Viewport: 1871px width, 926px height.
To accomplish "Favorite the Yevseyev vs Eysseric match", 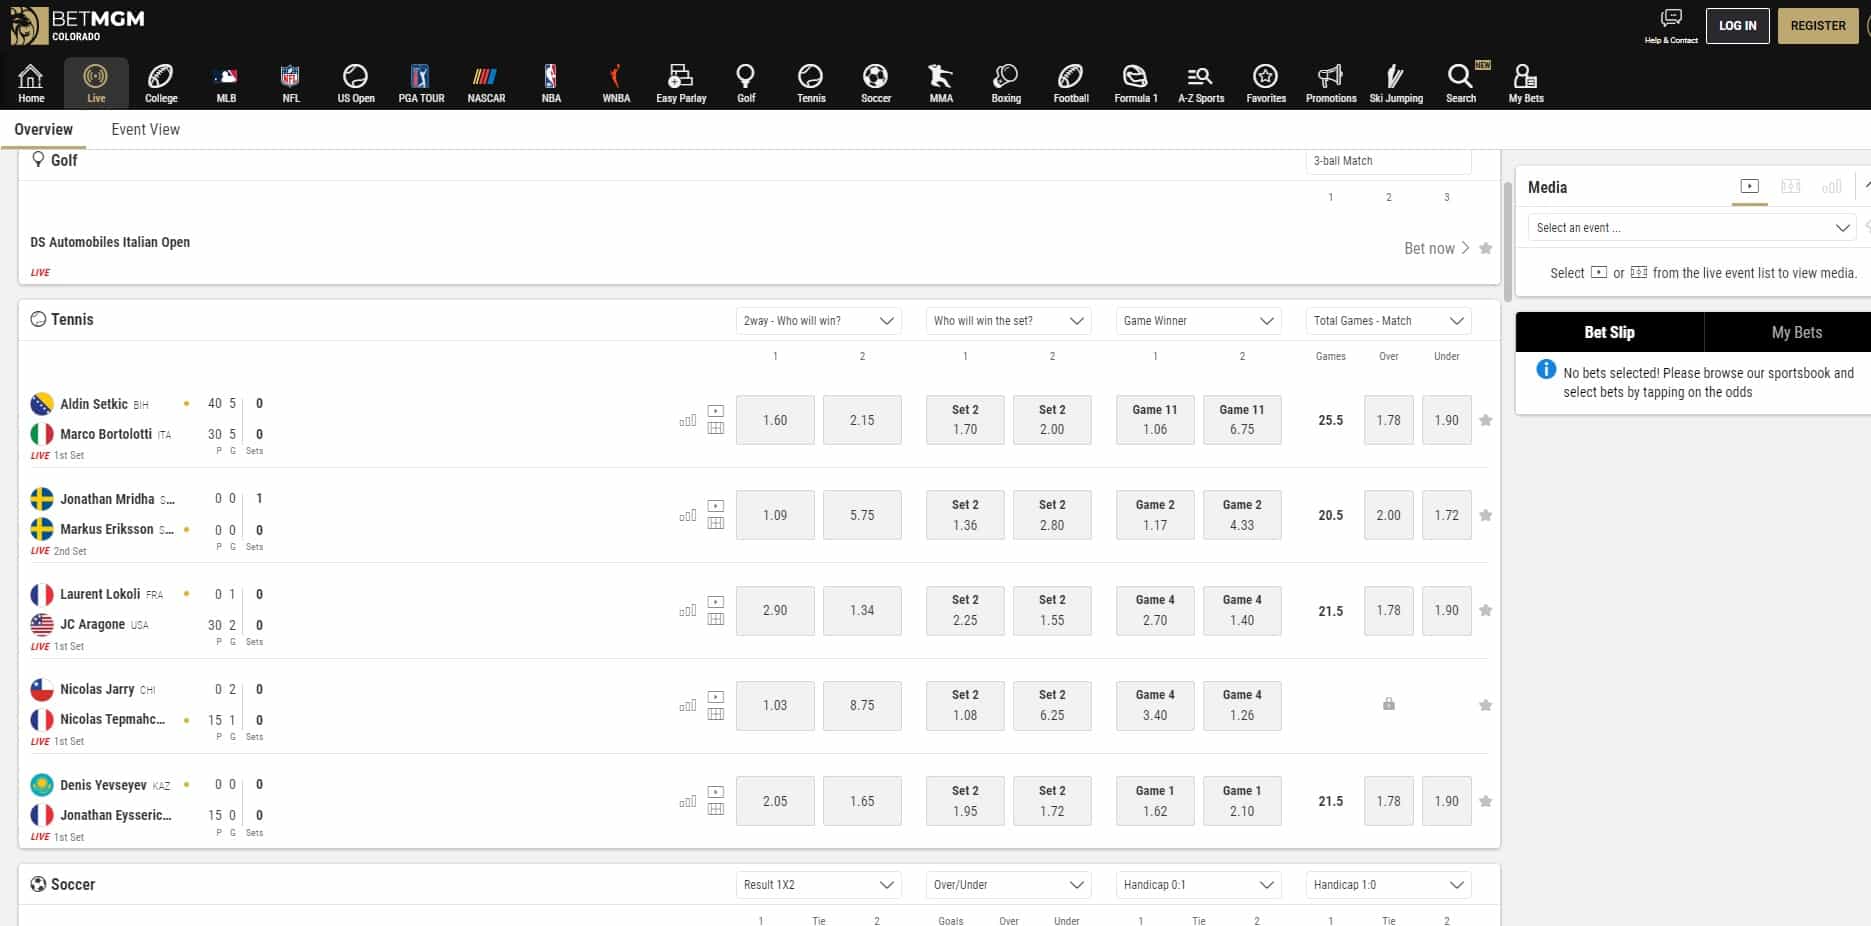I will tap(1486, 801).
